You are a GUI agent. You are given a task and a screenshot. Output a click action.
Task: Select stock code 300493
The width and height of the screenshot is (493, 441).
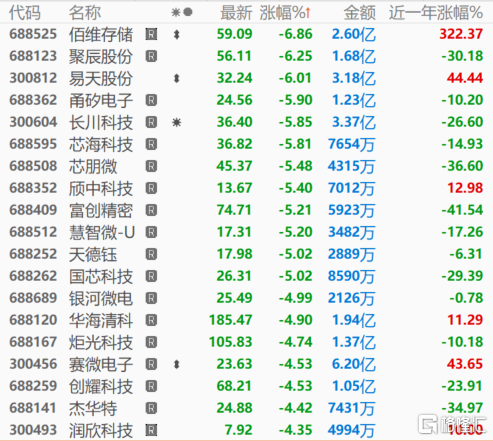point(33,430)
